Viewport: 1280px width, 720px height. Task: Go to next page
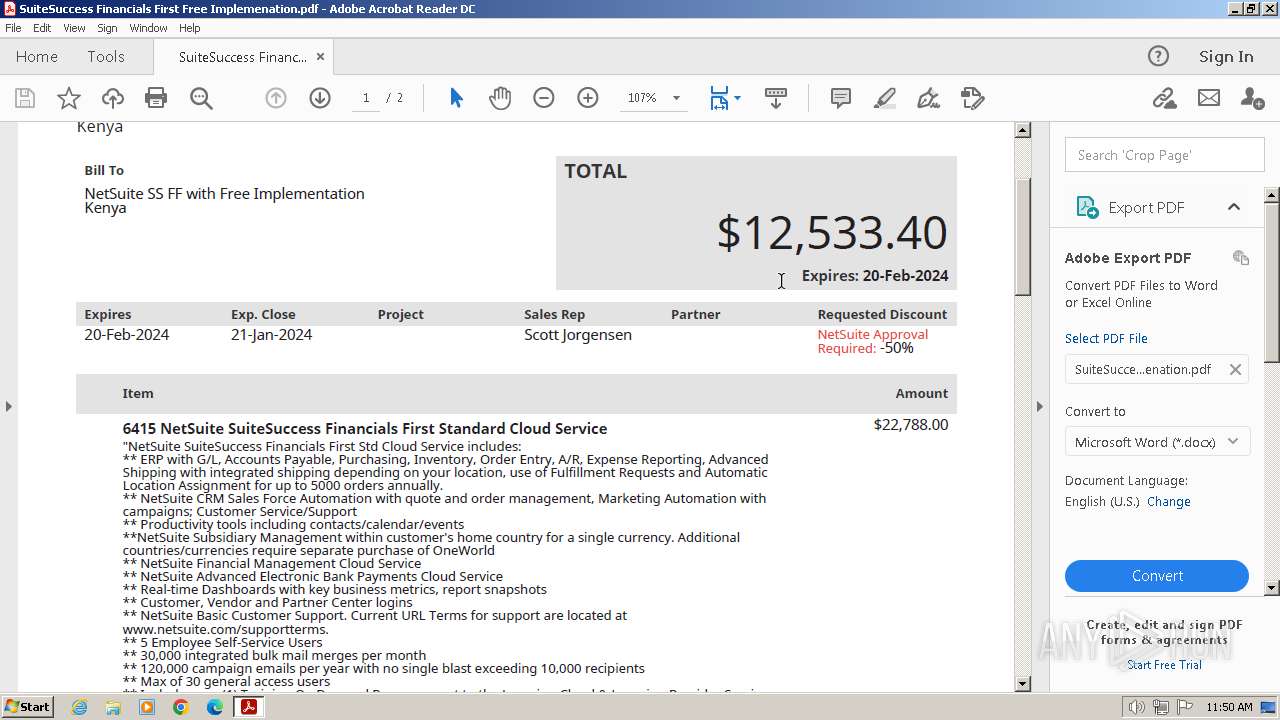coord(320,98)
